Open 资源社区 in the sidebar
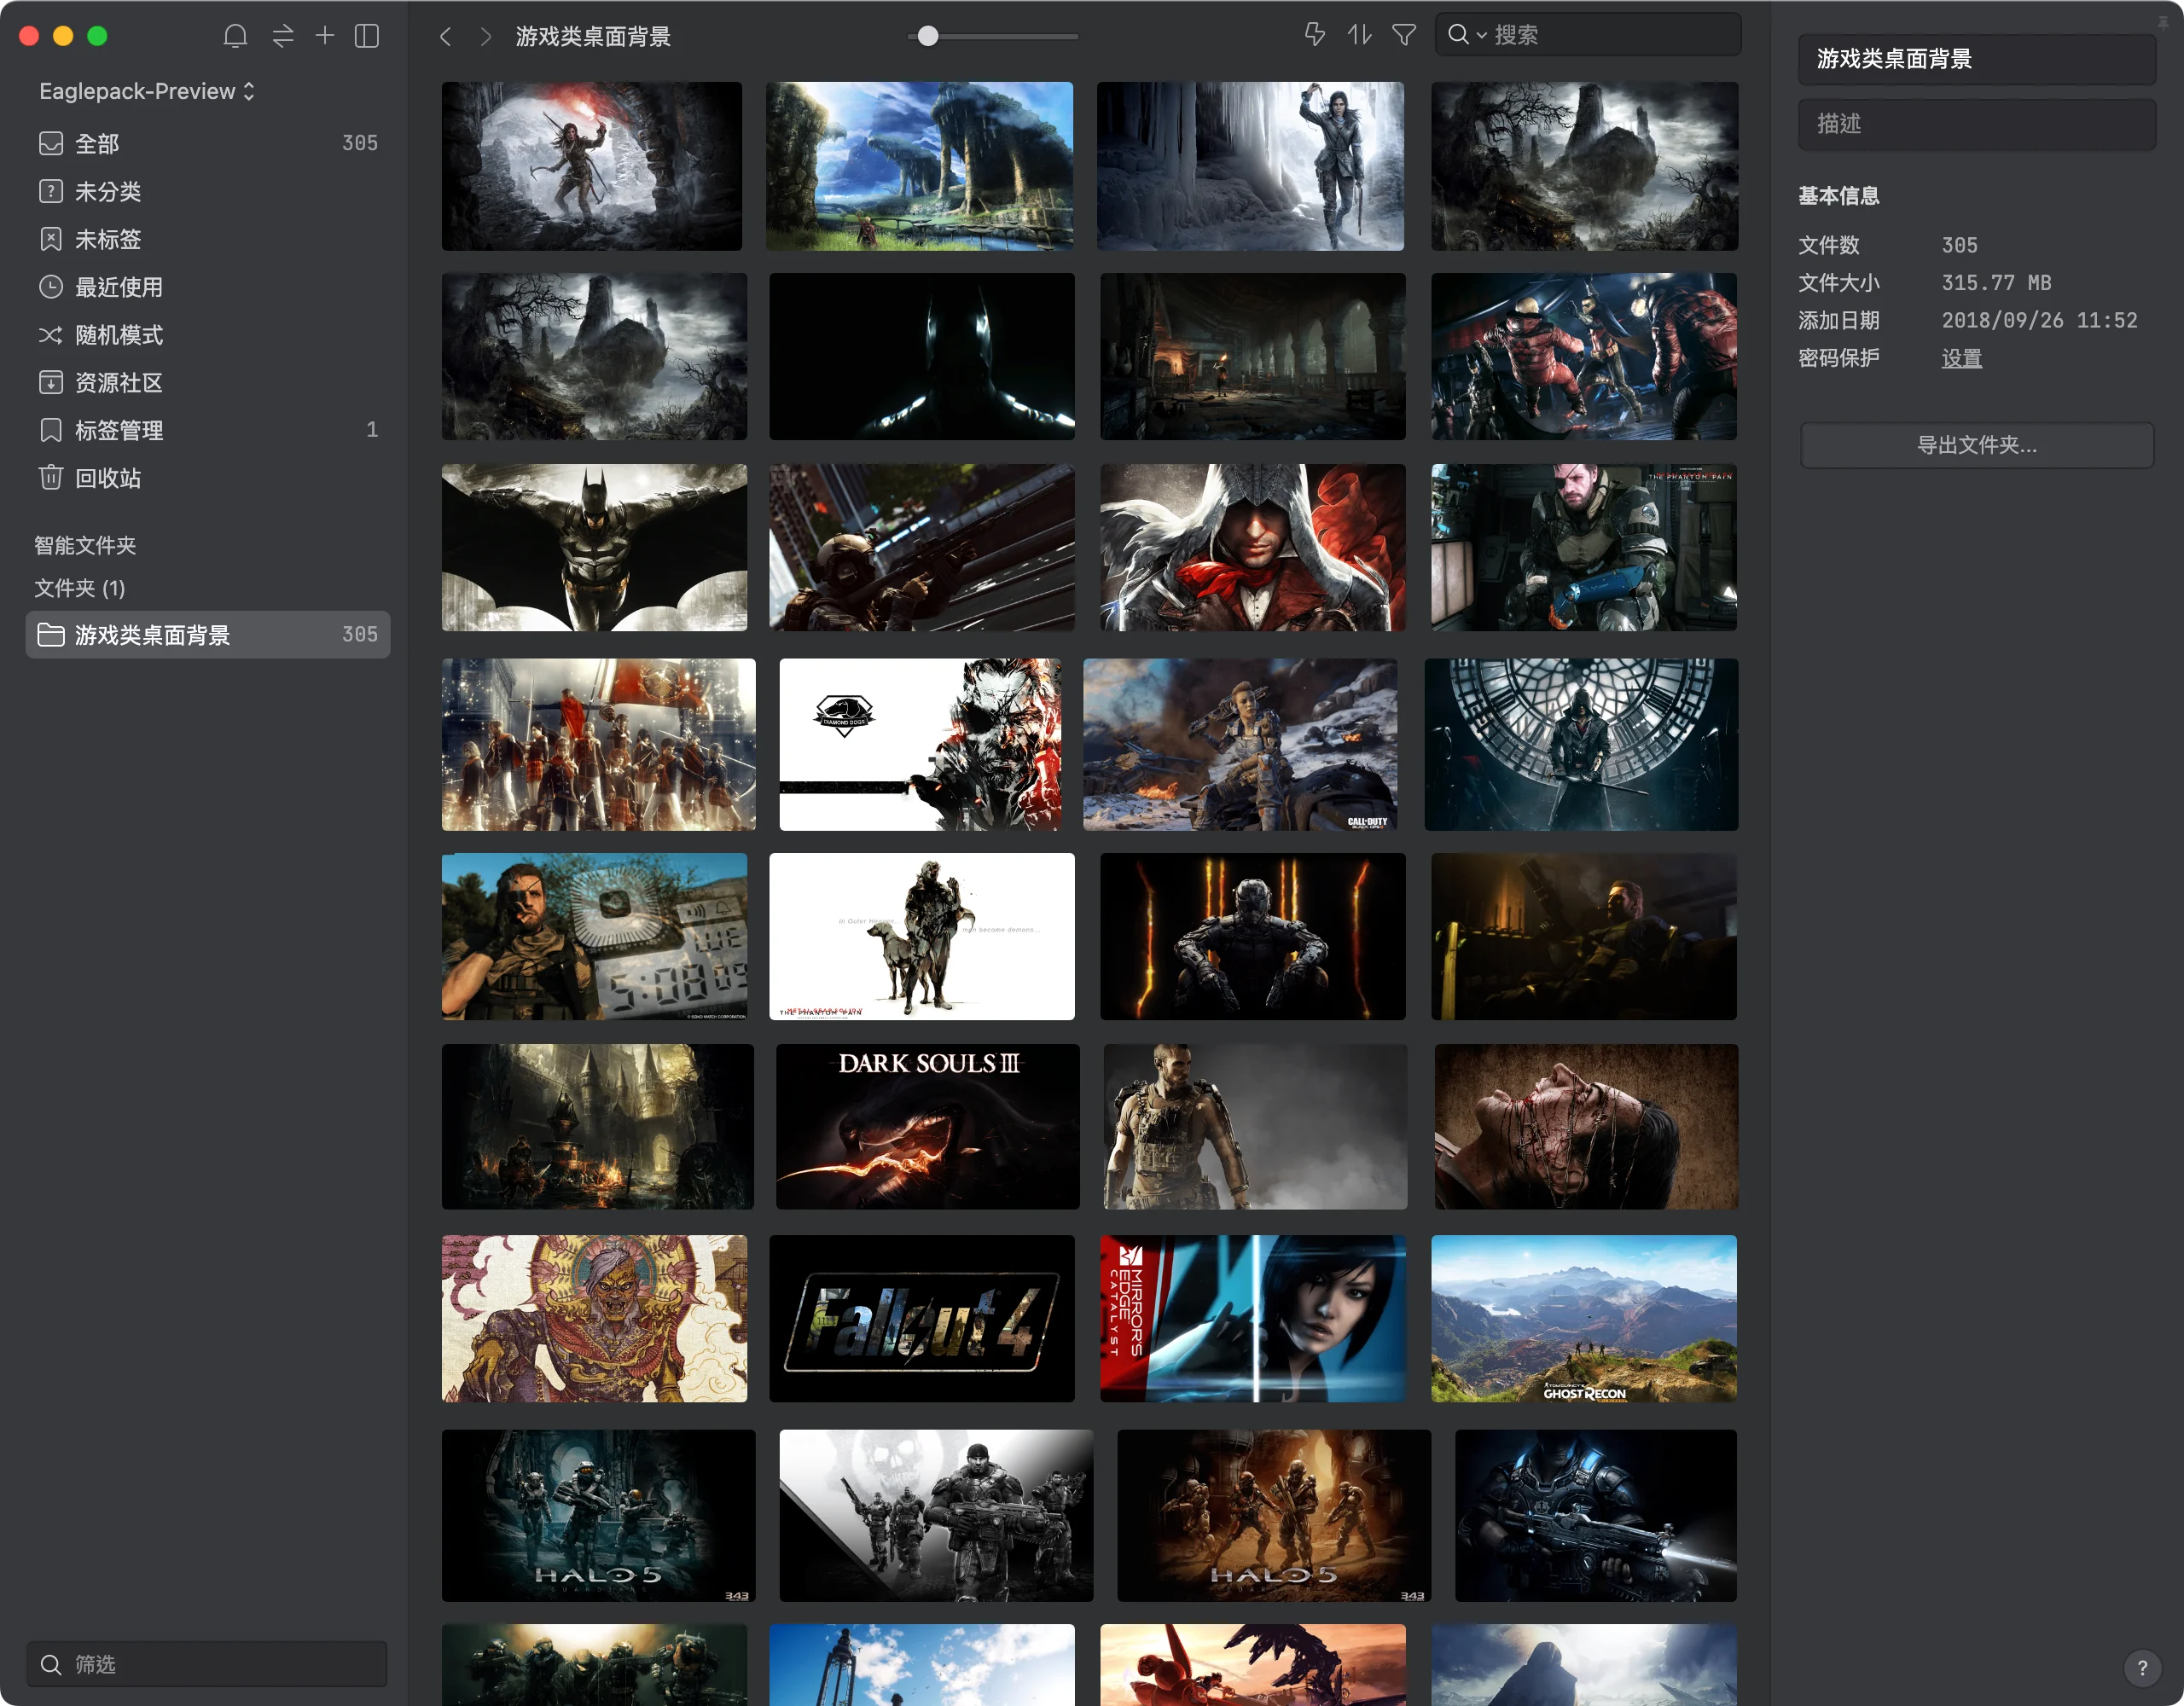The height and width of the screenshot is (1706, 2184). coord(208,383)
